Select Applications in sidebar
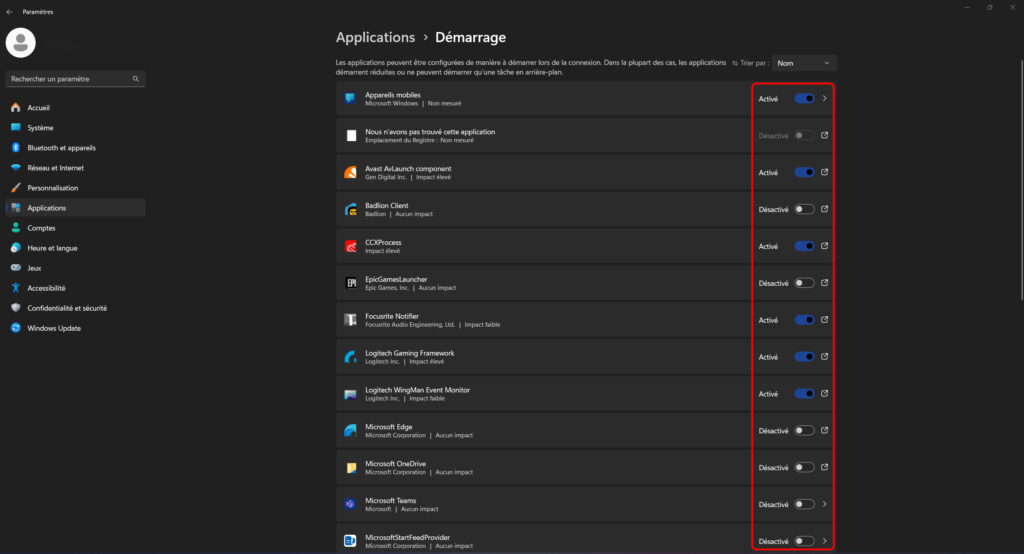This screenshot has width=1024, height=554. tap(75, 208)
